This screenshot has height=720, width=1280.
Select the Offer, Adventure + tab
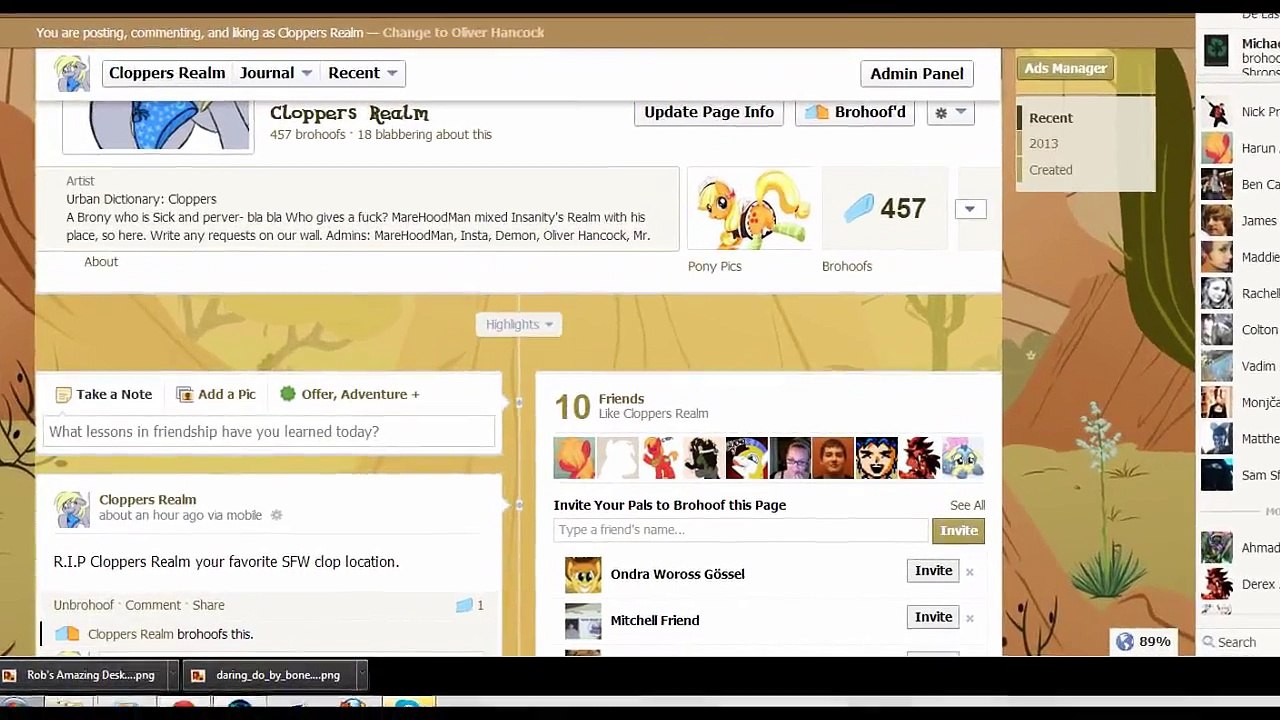pyautogui.click(x=350, y=394)
